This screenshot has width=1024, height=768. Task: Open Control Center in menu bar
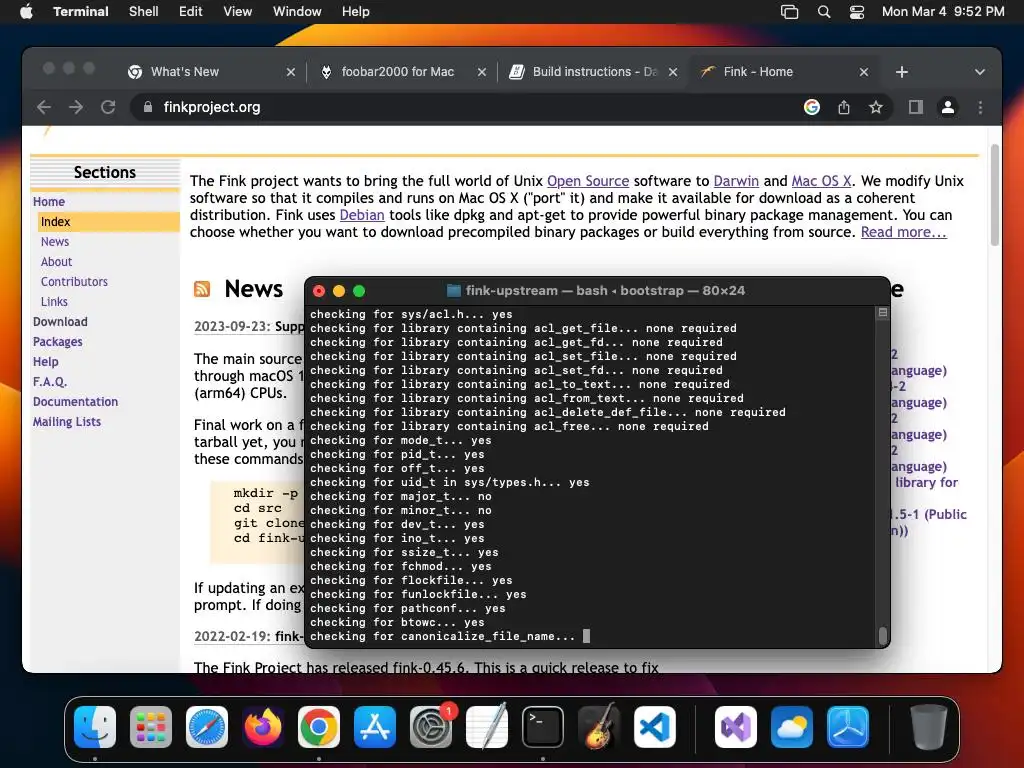[x=857, y=12]
